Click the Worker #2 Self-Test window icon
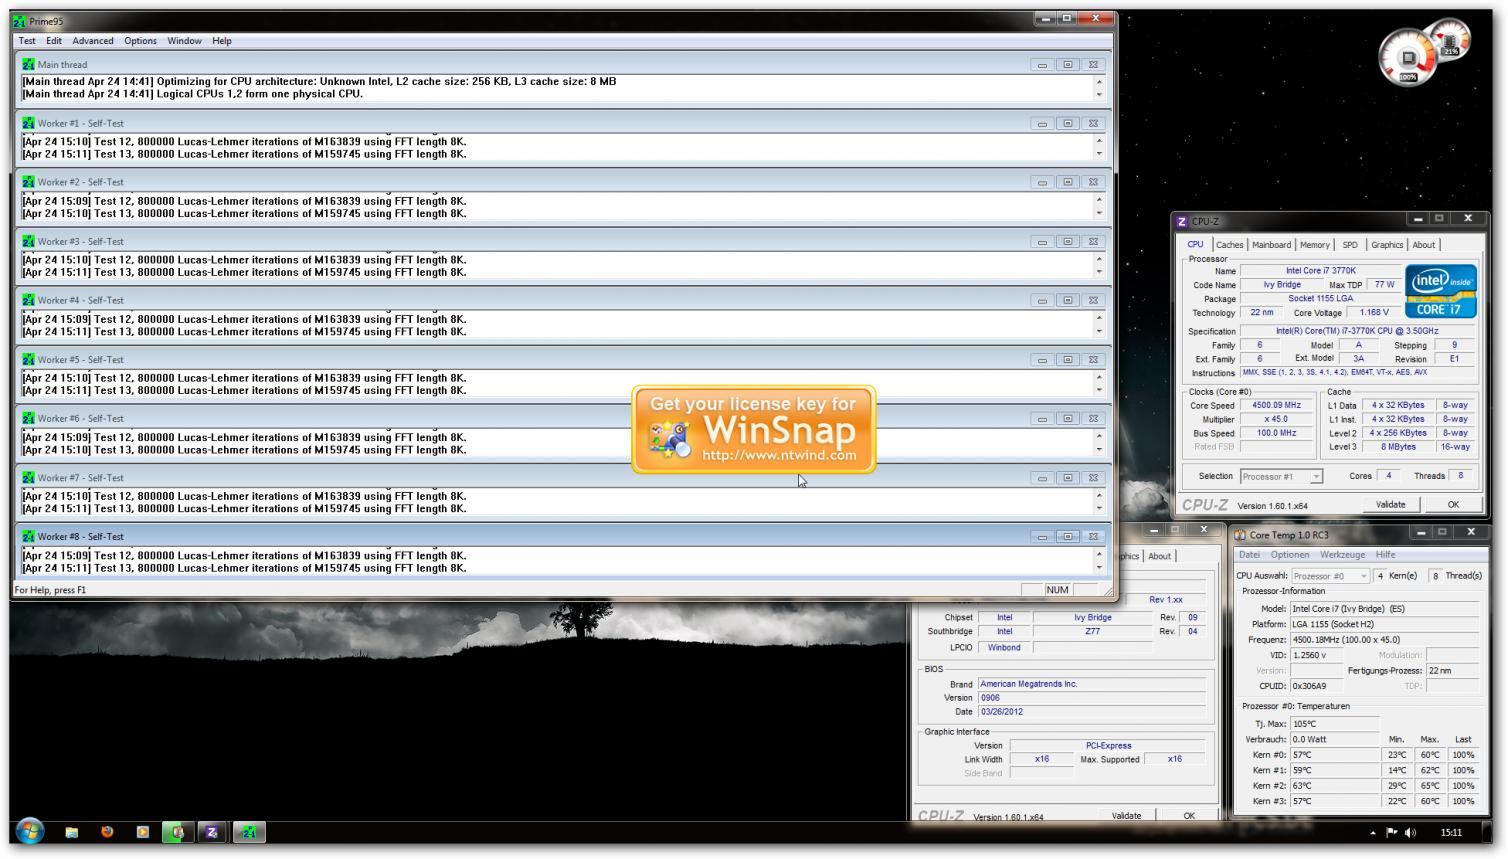This screenshot has height=859, width=1508. (x=28, y=182)
